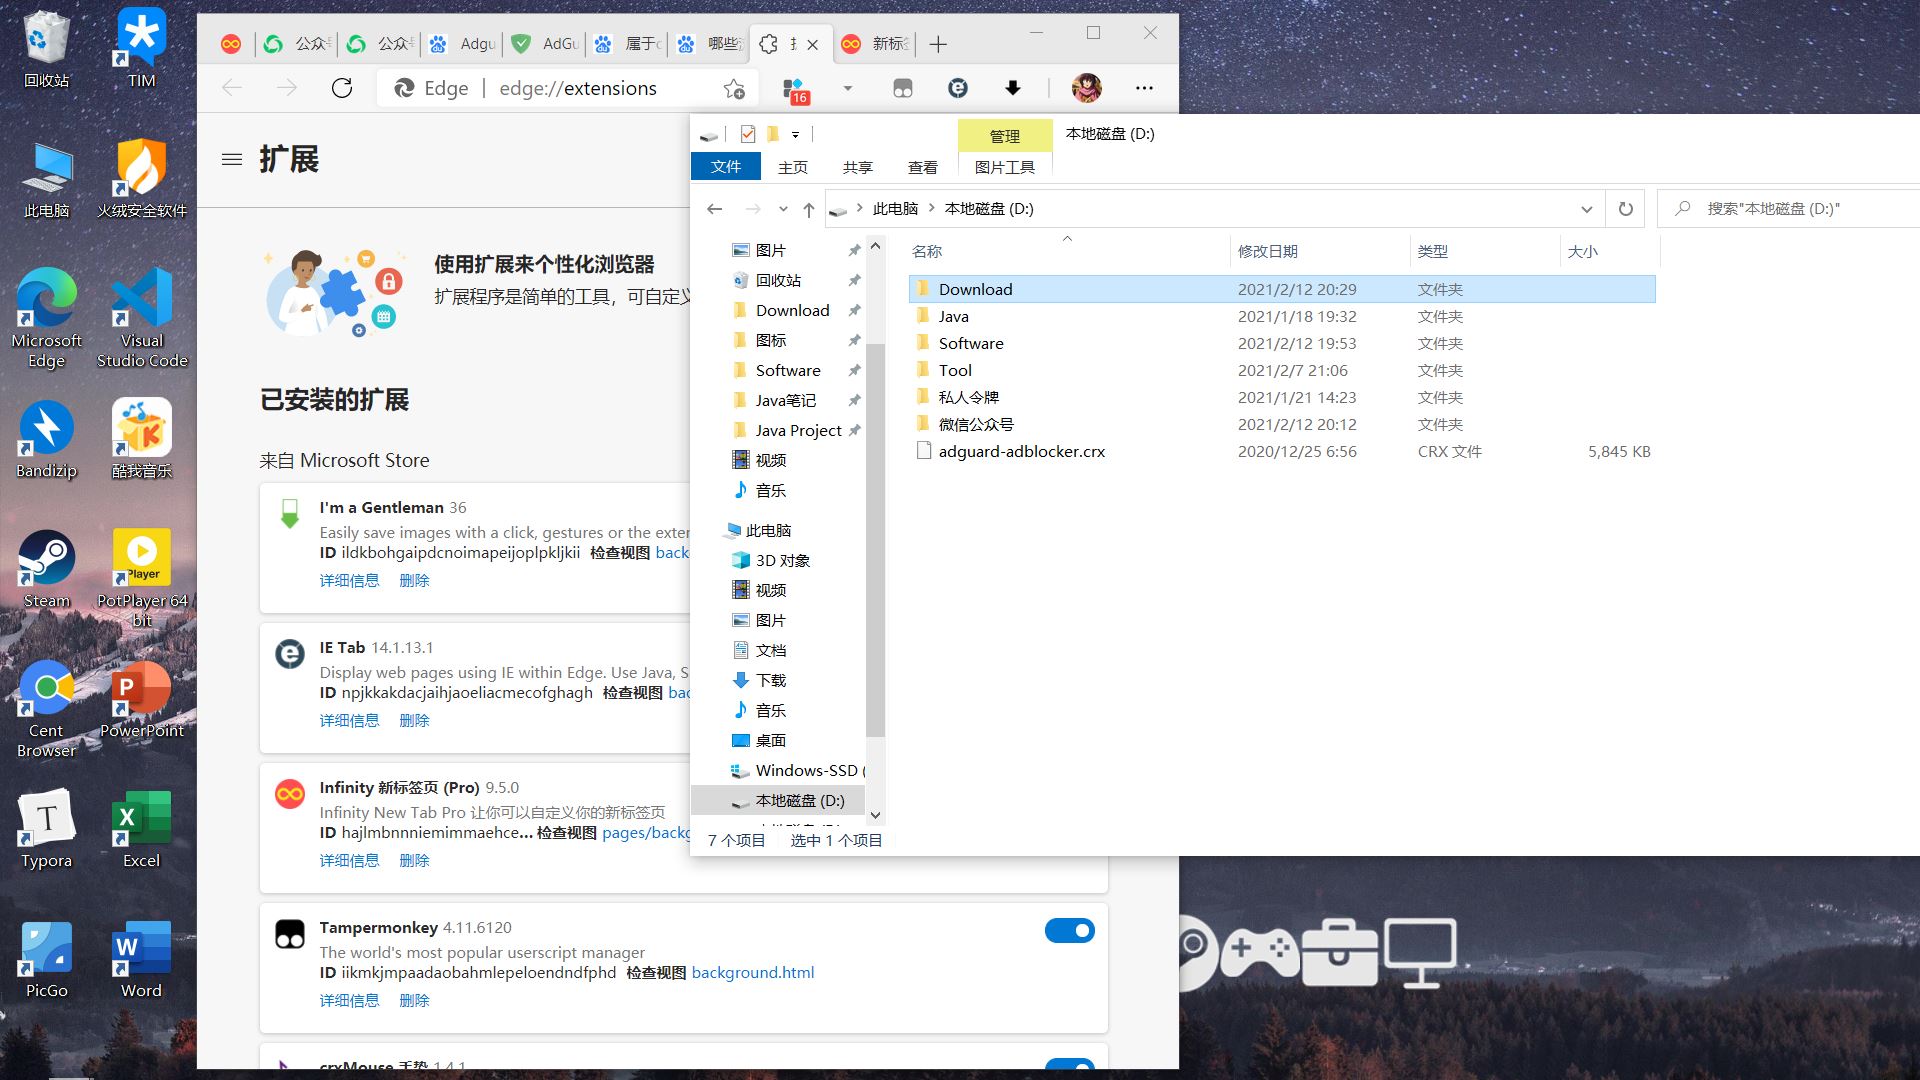Screen dimensions: 1920x1080
Task: Click the refresh icon in File Explorer address bar
Action: 1625,208
